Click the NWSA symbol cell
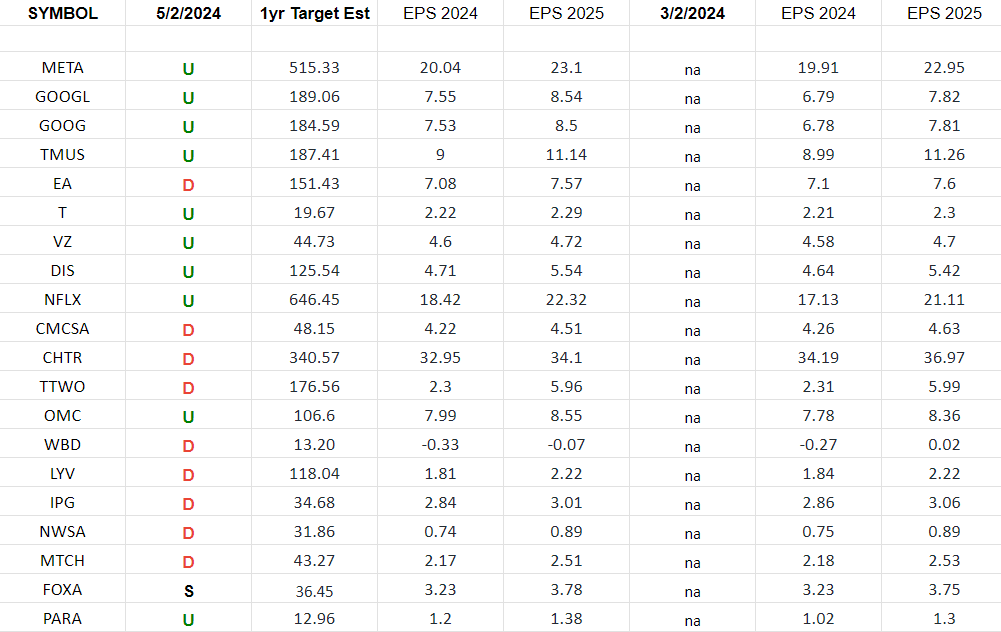1001x632 pixels. [63, 532]
